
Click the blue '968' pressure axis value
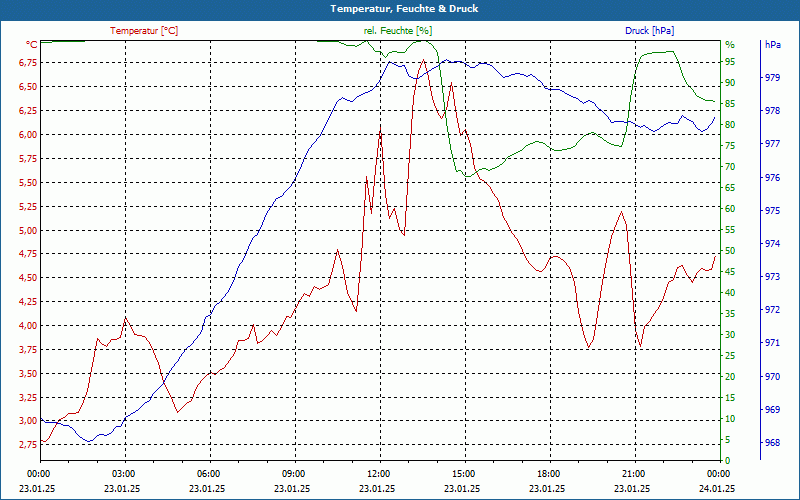pos(772,443)
